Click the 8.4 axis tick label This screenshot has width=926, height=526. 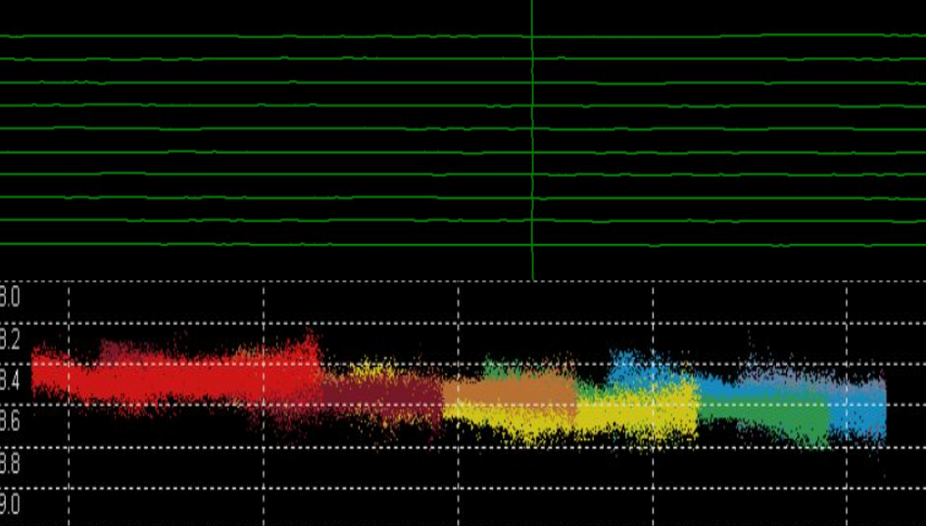point(9,380)
